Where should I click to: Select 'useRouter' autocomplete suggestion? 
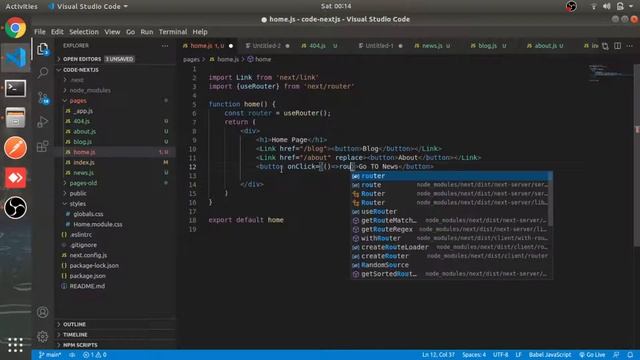(451, 211)
